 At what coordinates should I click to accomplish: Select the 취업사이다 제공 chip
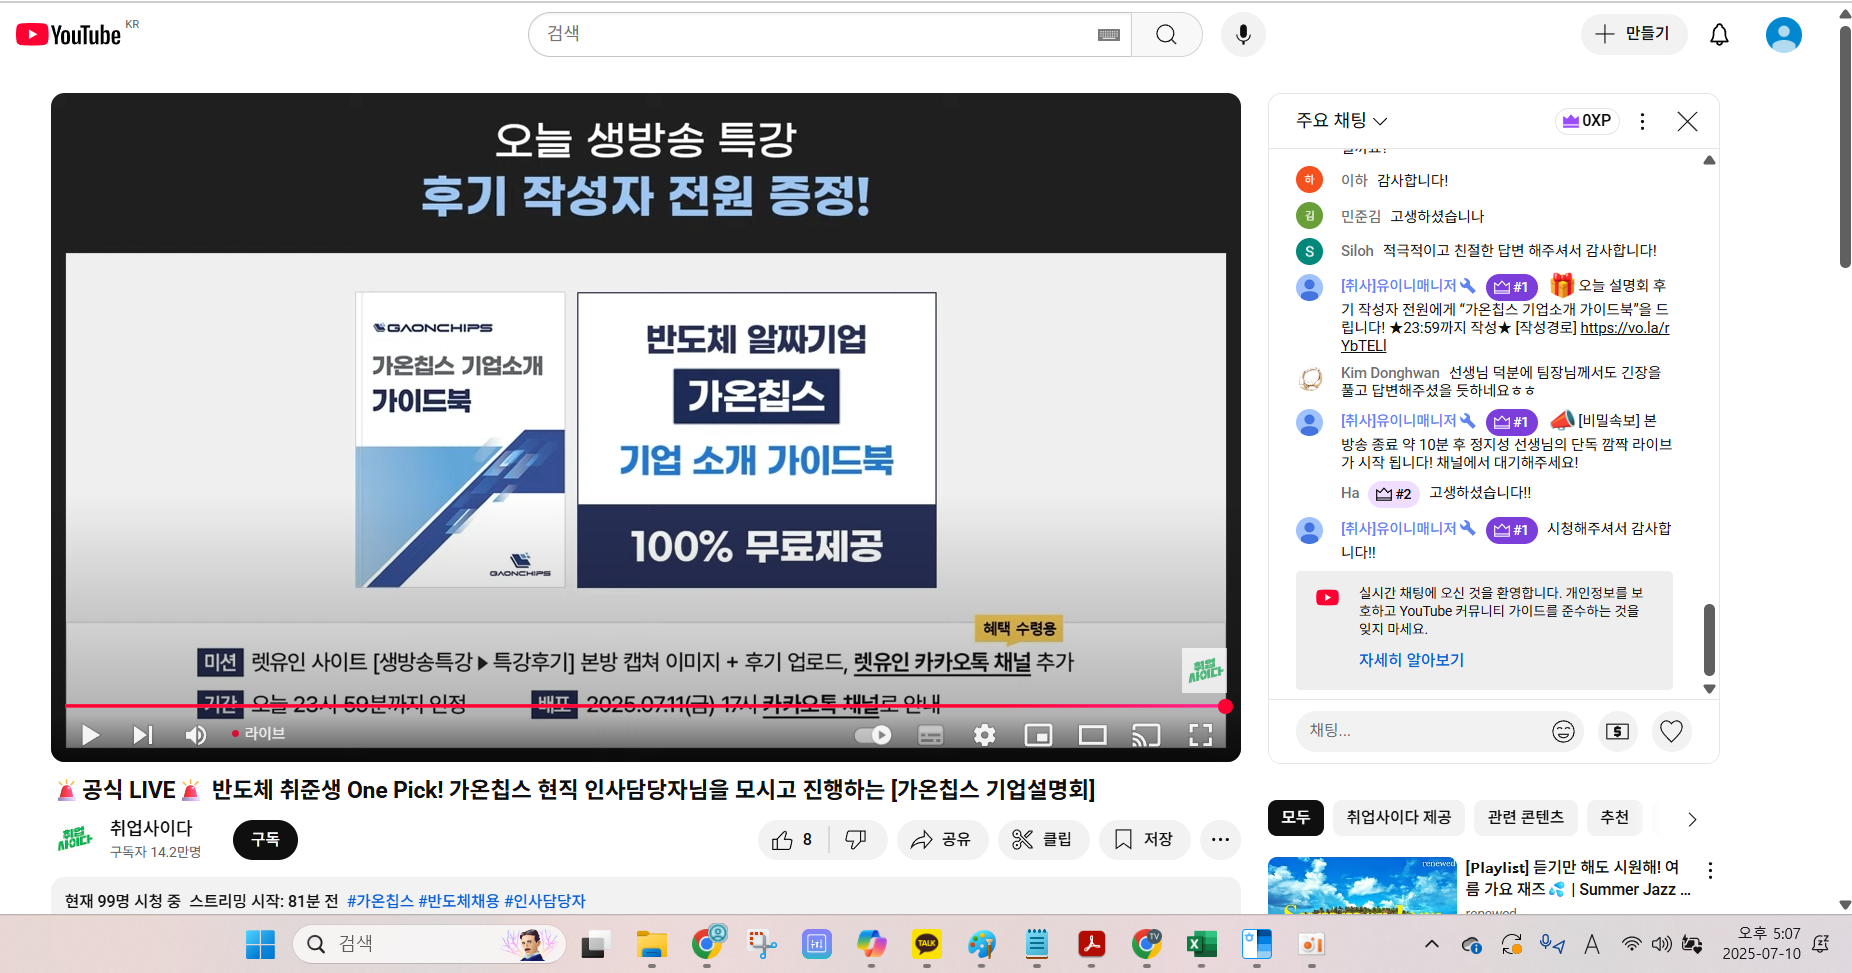coord(1398,818)
